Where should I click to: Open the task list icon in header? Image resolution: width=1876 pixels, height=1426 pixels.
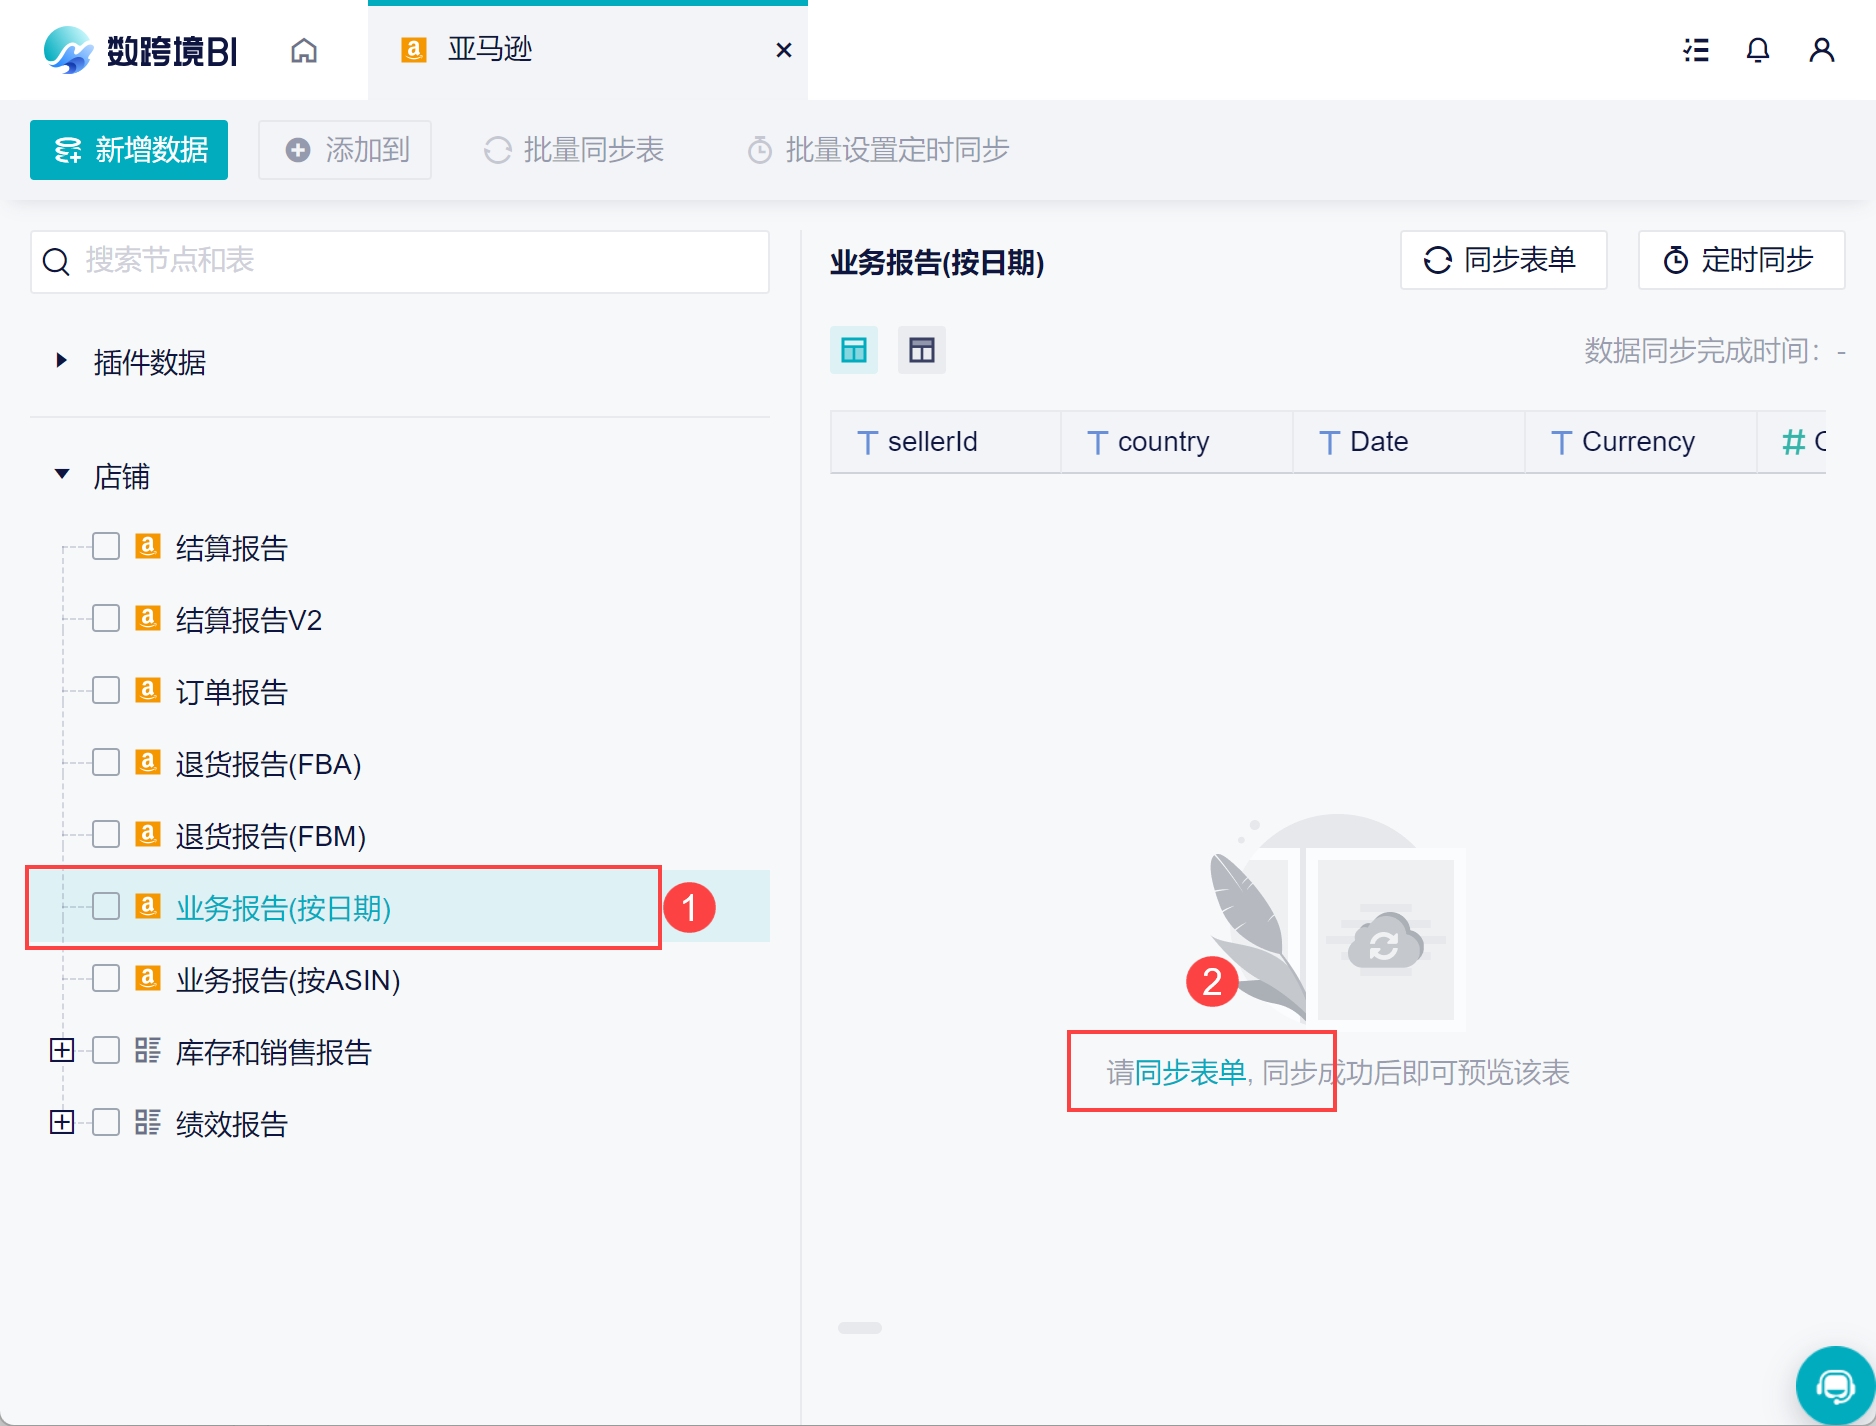1696,50
